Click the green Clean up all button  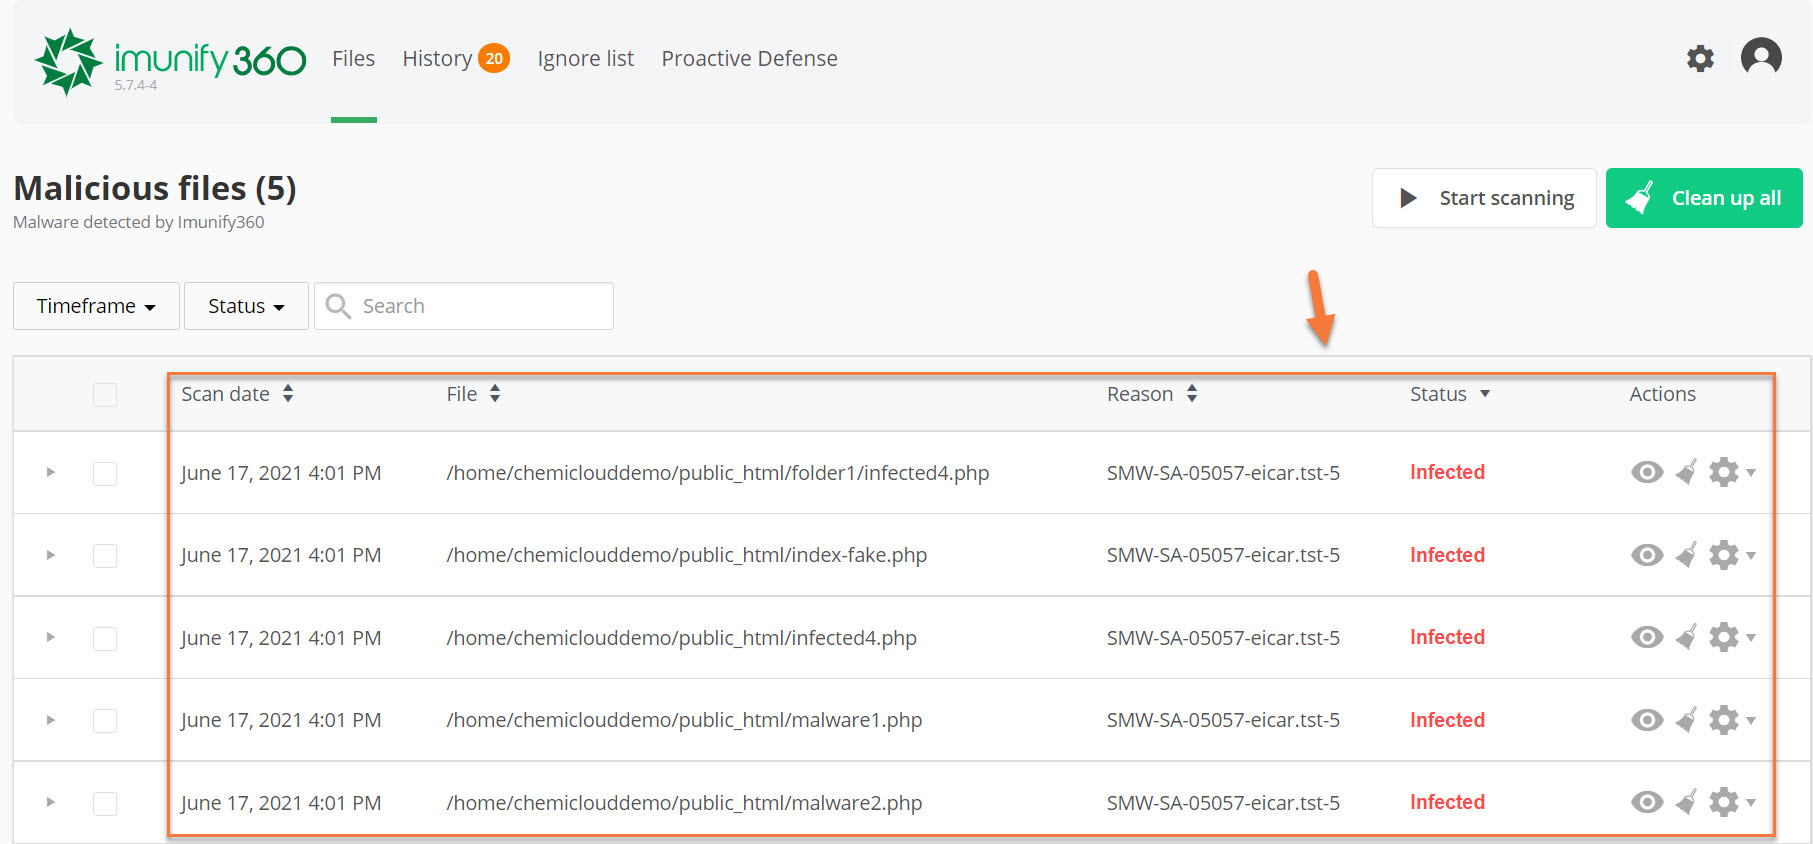pos(1703,198)
